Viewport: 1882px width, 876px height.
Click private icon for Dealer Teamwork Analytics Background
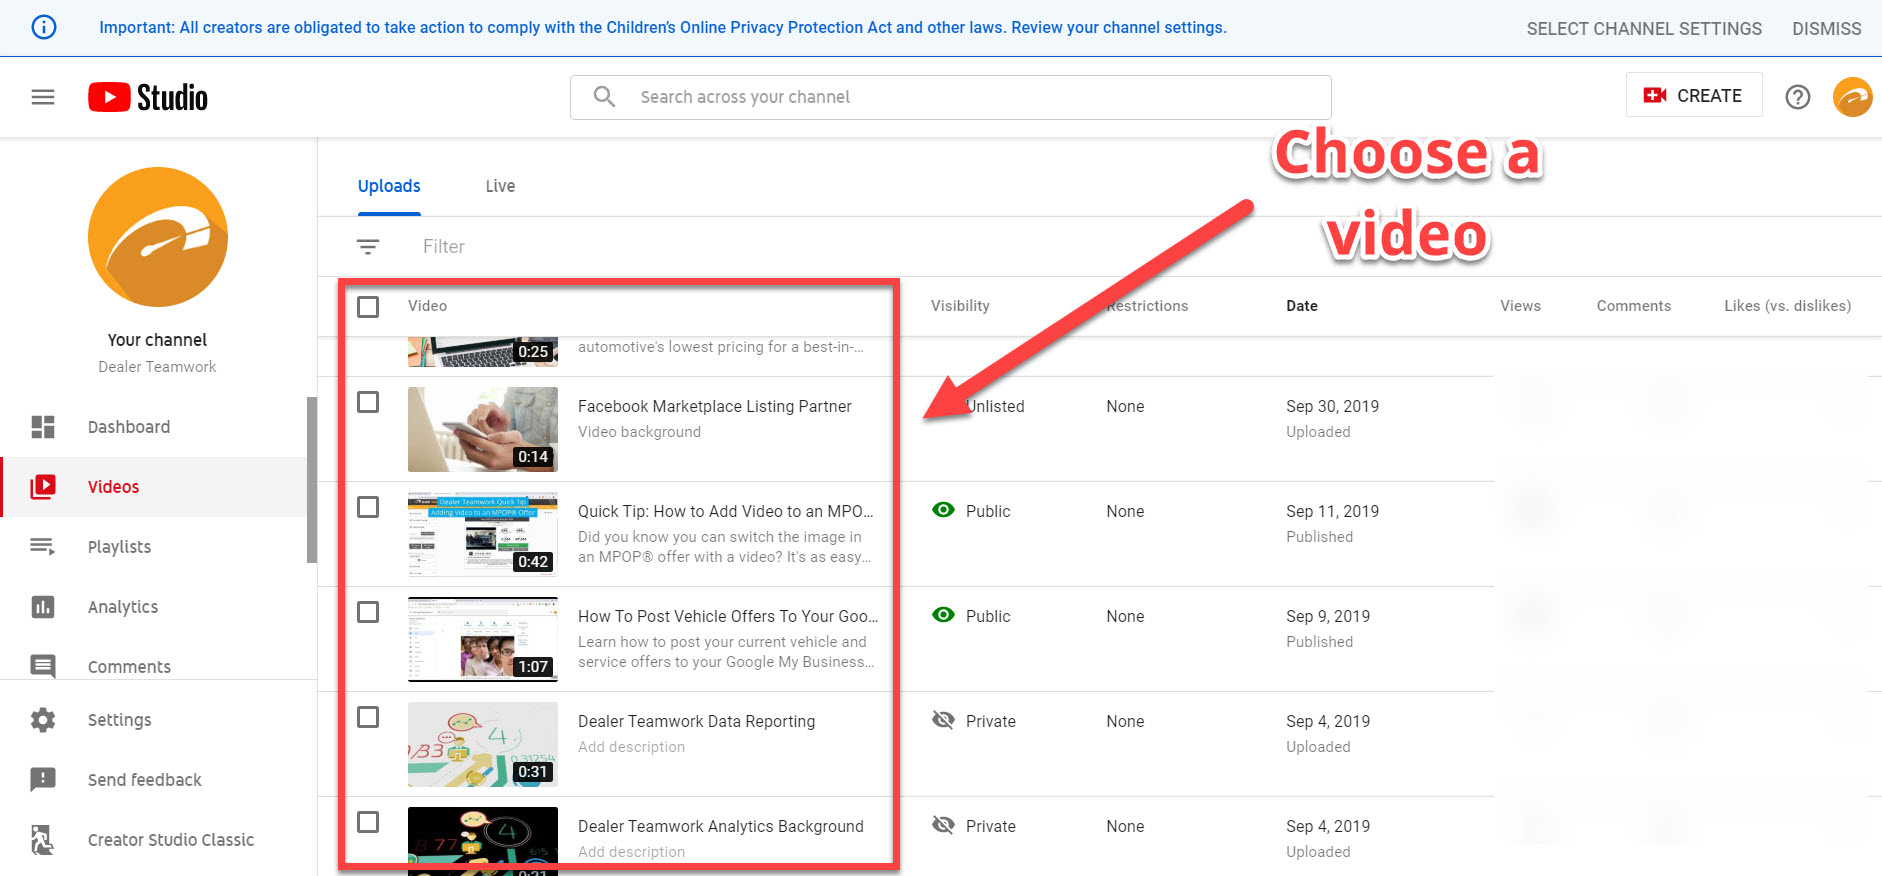pos(943,825)
